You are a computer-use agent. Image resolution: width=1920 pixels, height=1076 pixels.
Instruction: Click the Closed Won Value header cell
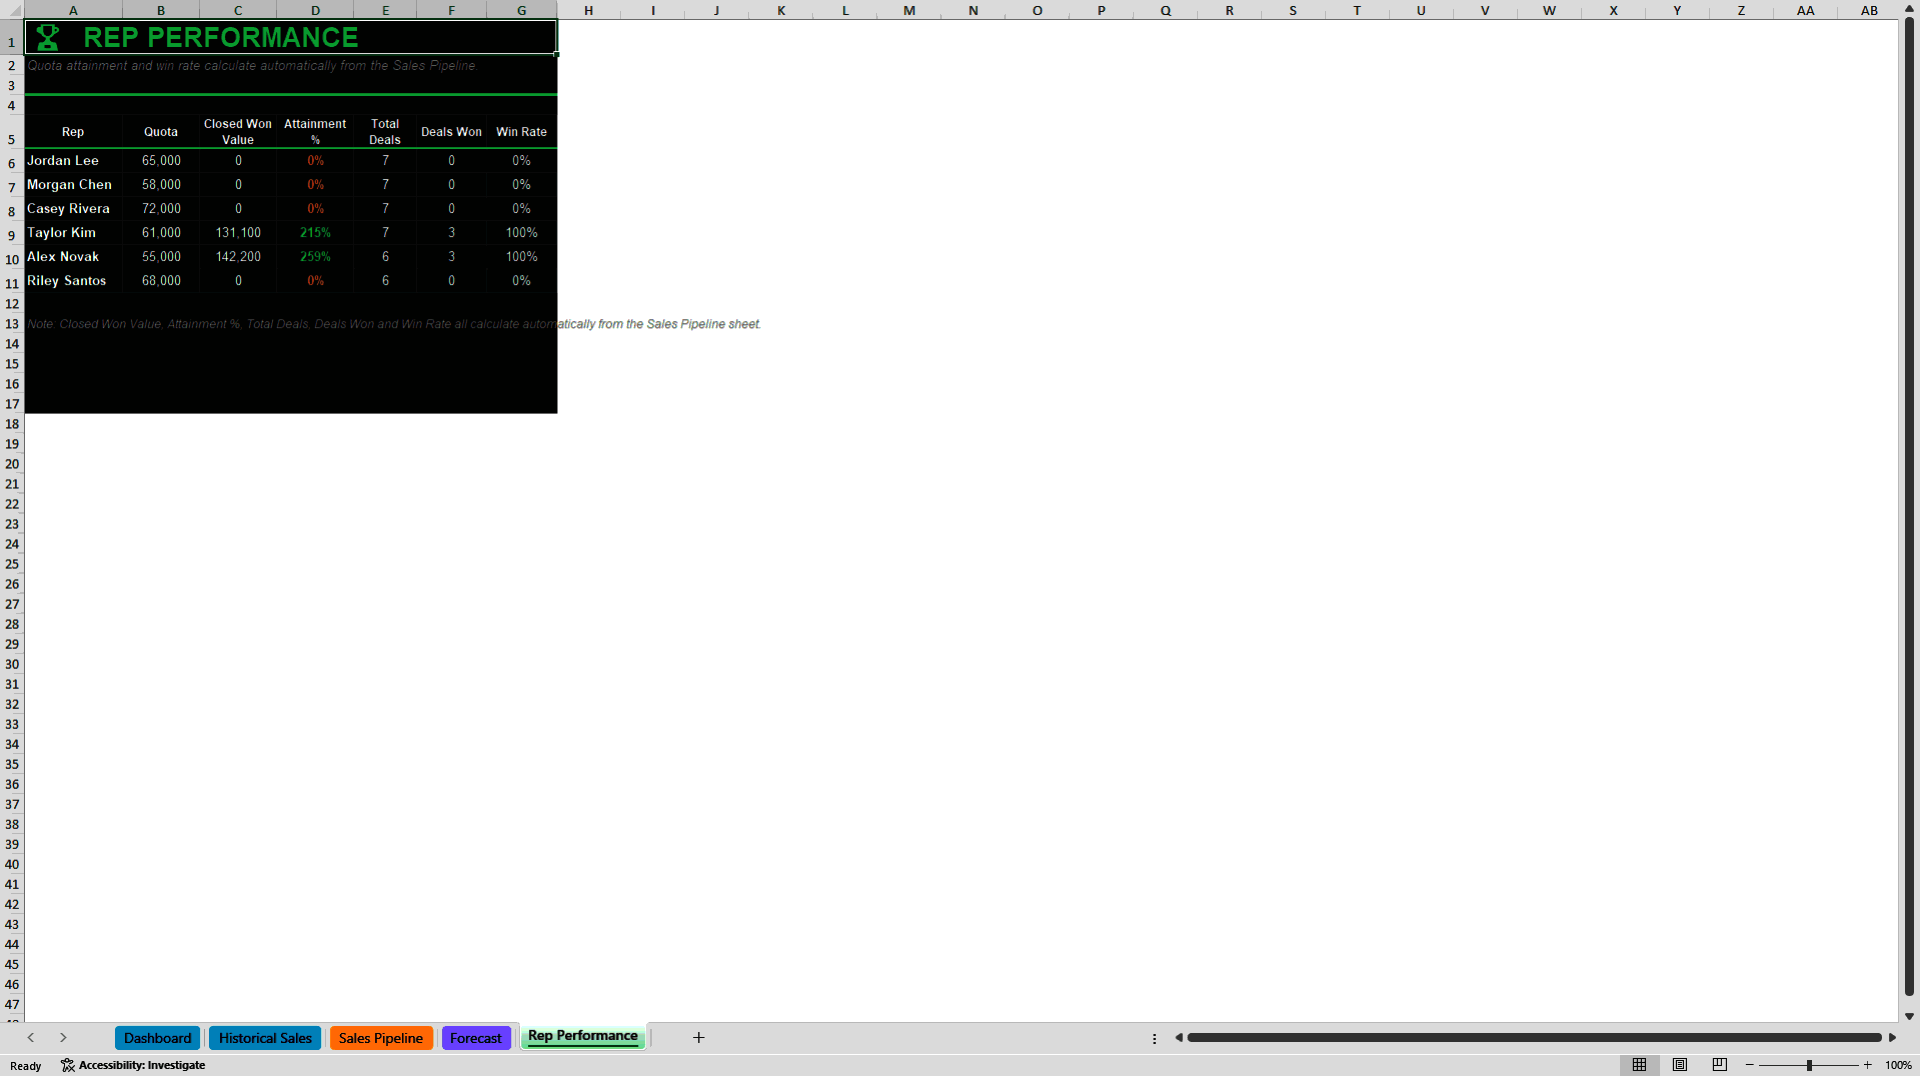238,131
